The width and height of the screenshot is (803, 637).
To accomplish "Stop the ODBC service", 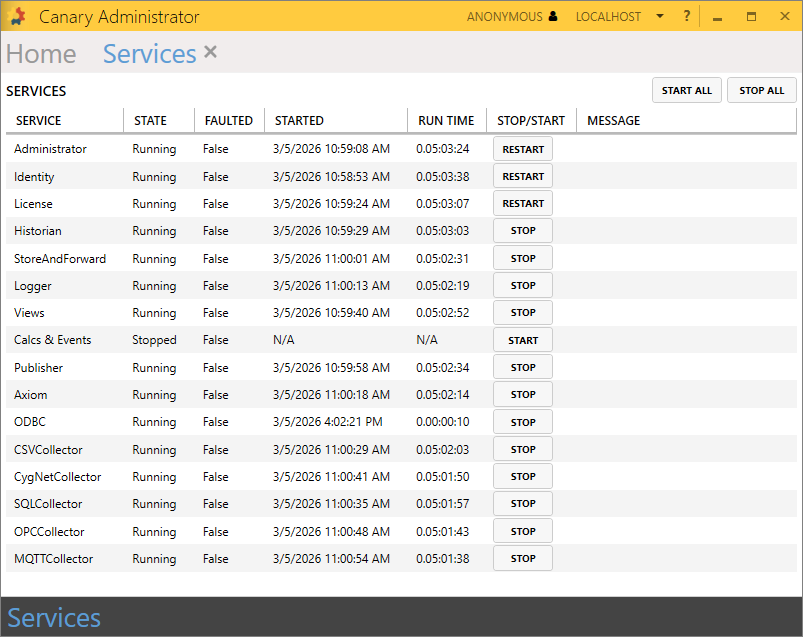I will [522, 422].
